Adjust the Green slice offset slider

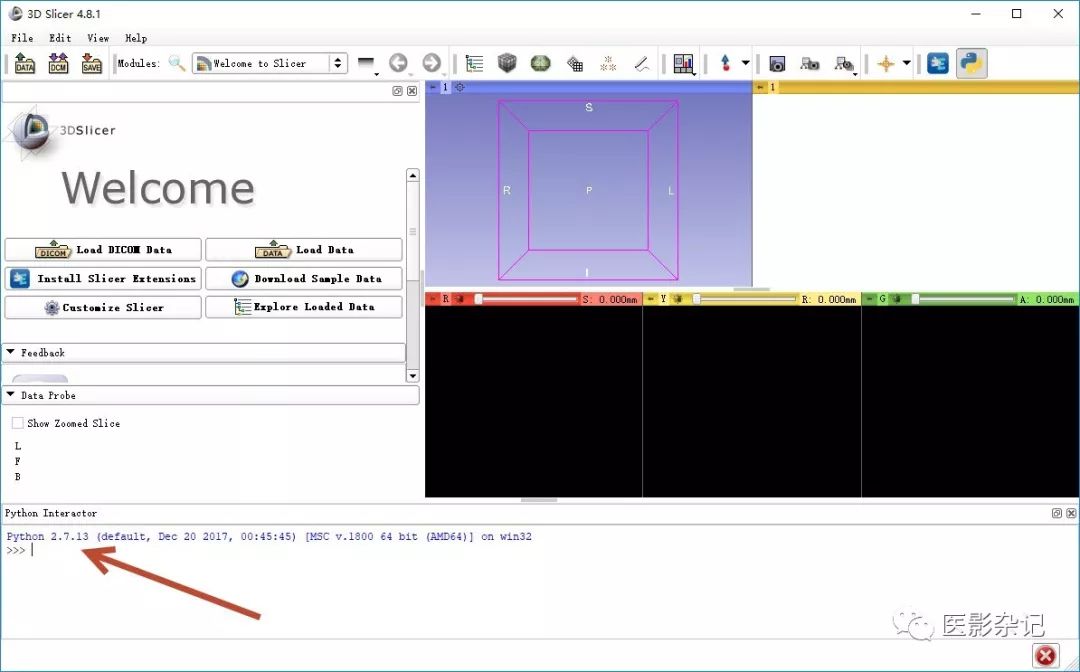click(x=964, y=299)
